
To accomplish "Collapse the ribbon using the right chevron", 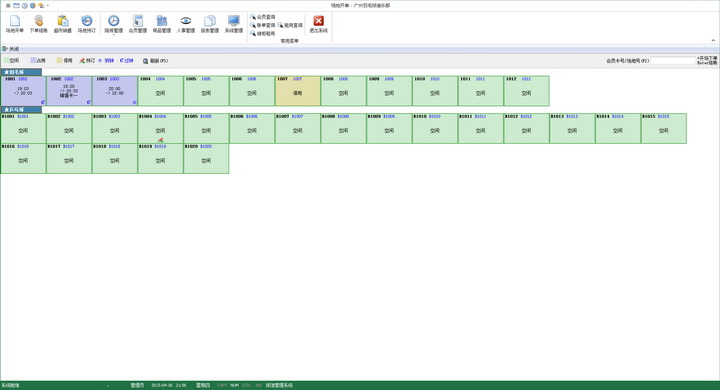I will tap(713, 40).
